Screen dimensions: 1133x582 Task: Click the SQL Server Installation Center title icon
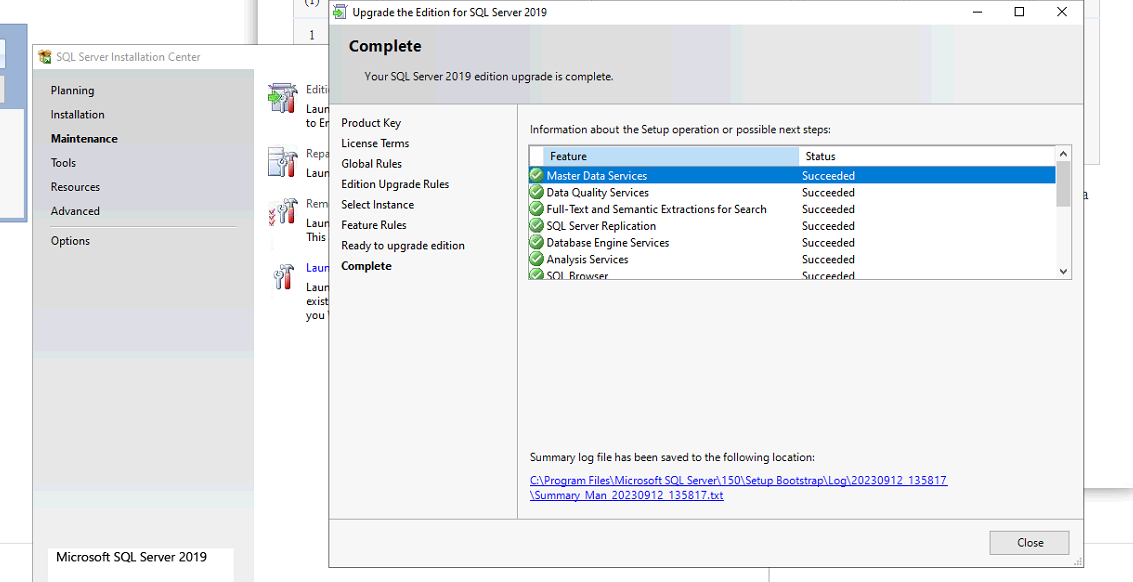tap(45, 57)
